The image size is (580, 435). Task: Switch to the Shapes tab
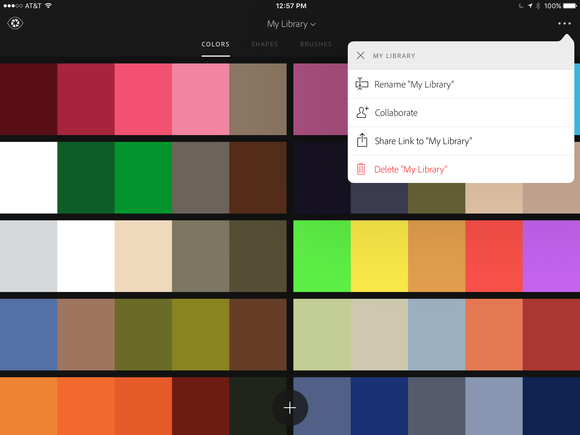pyautogui.click(x=264, y=44)
